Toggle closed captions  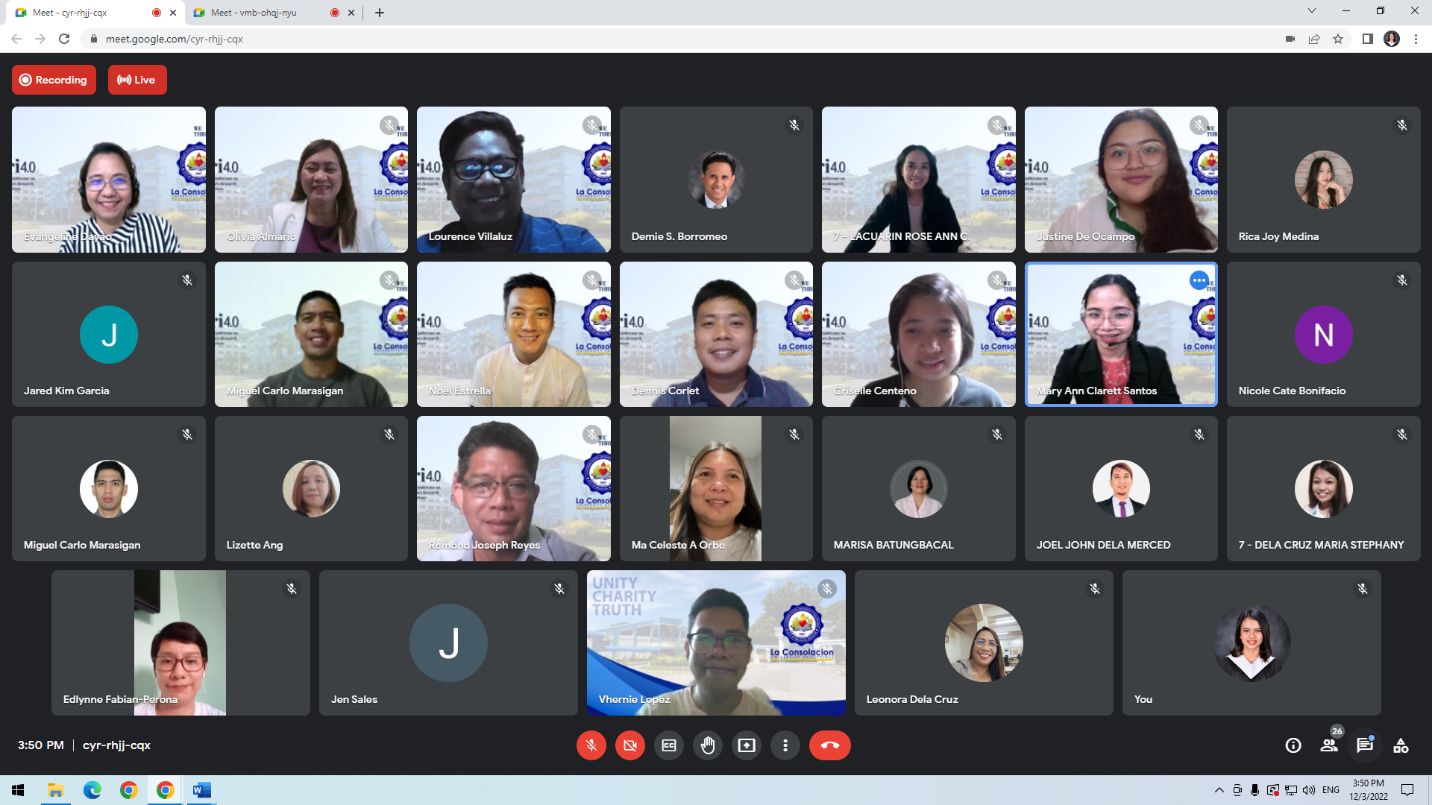pyautogui.click(x=669, y=745)
